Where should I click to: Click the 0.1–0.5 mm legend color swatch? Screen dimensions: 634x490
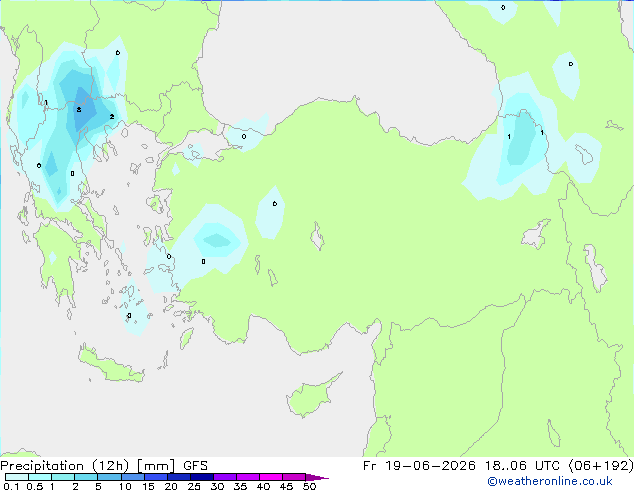pos(17,477)
